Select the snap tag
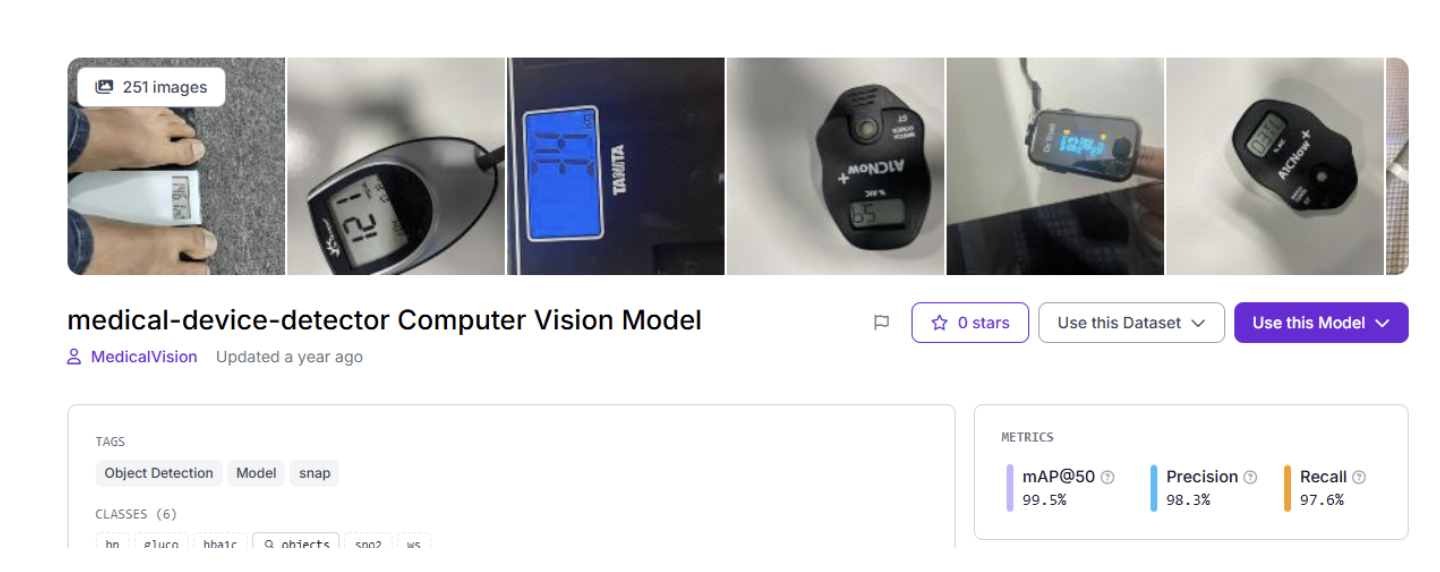This screenshot has height=572, width=1440. pos(315,473)
